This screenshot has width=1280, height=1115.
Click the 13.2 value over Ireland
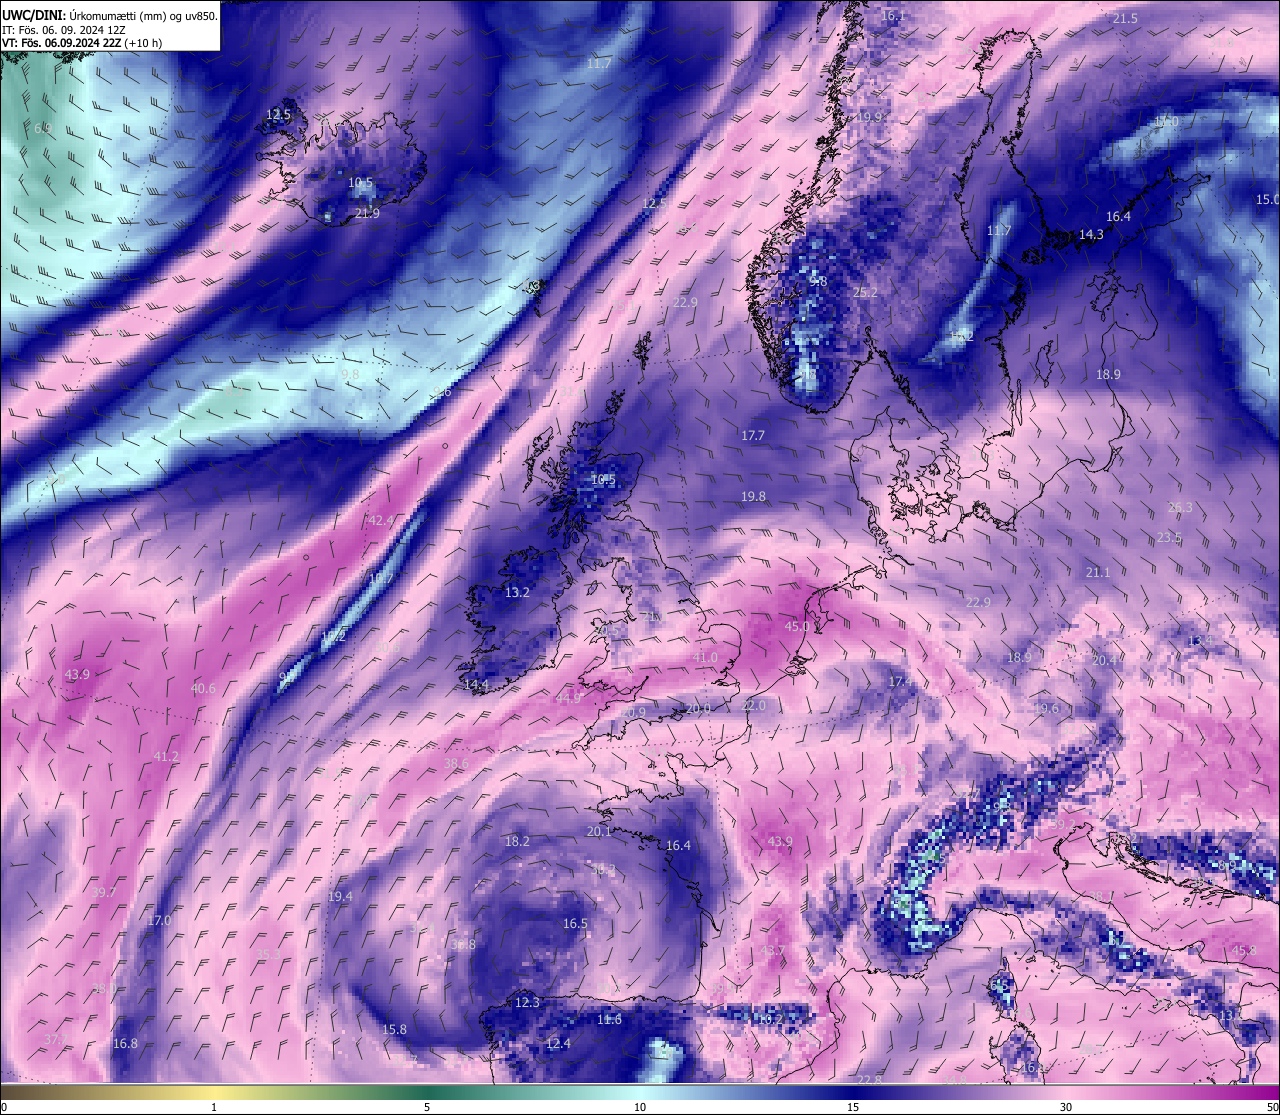[517, 592]
